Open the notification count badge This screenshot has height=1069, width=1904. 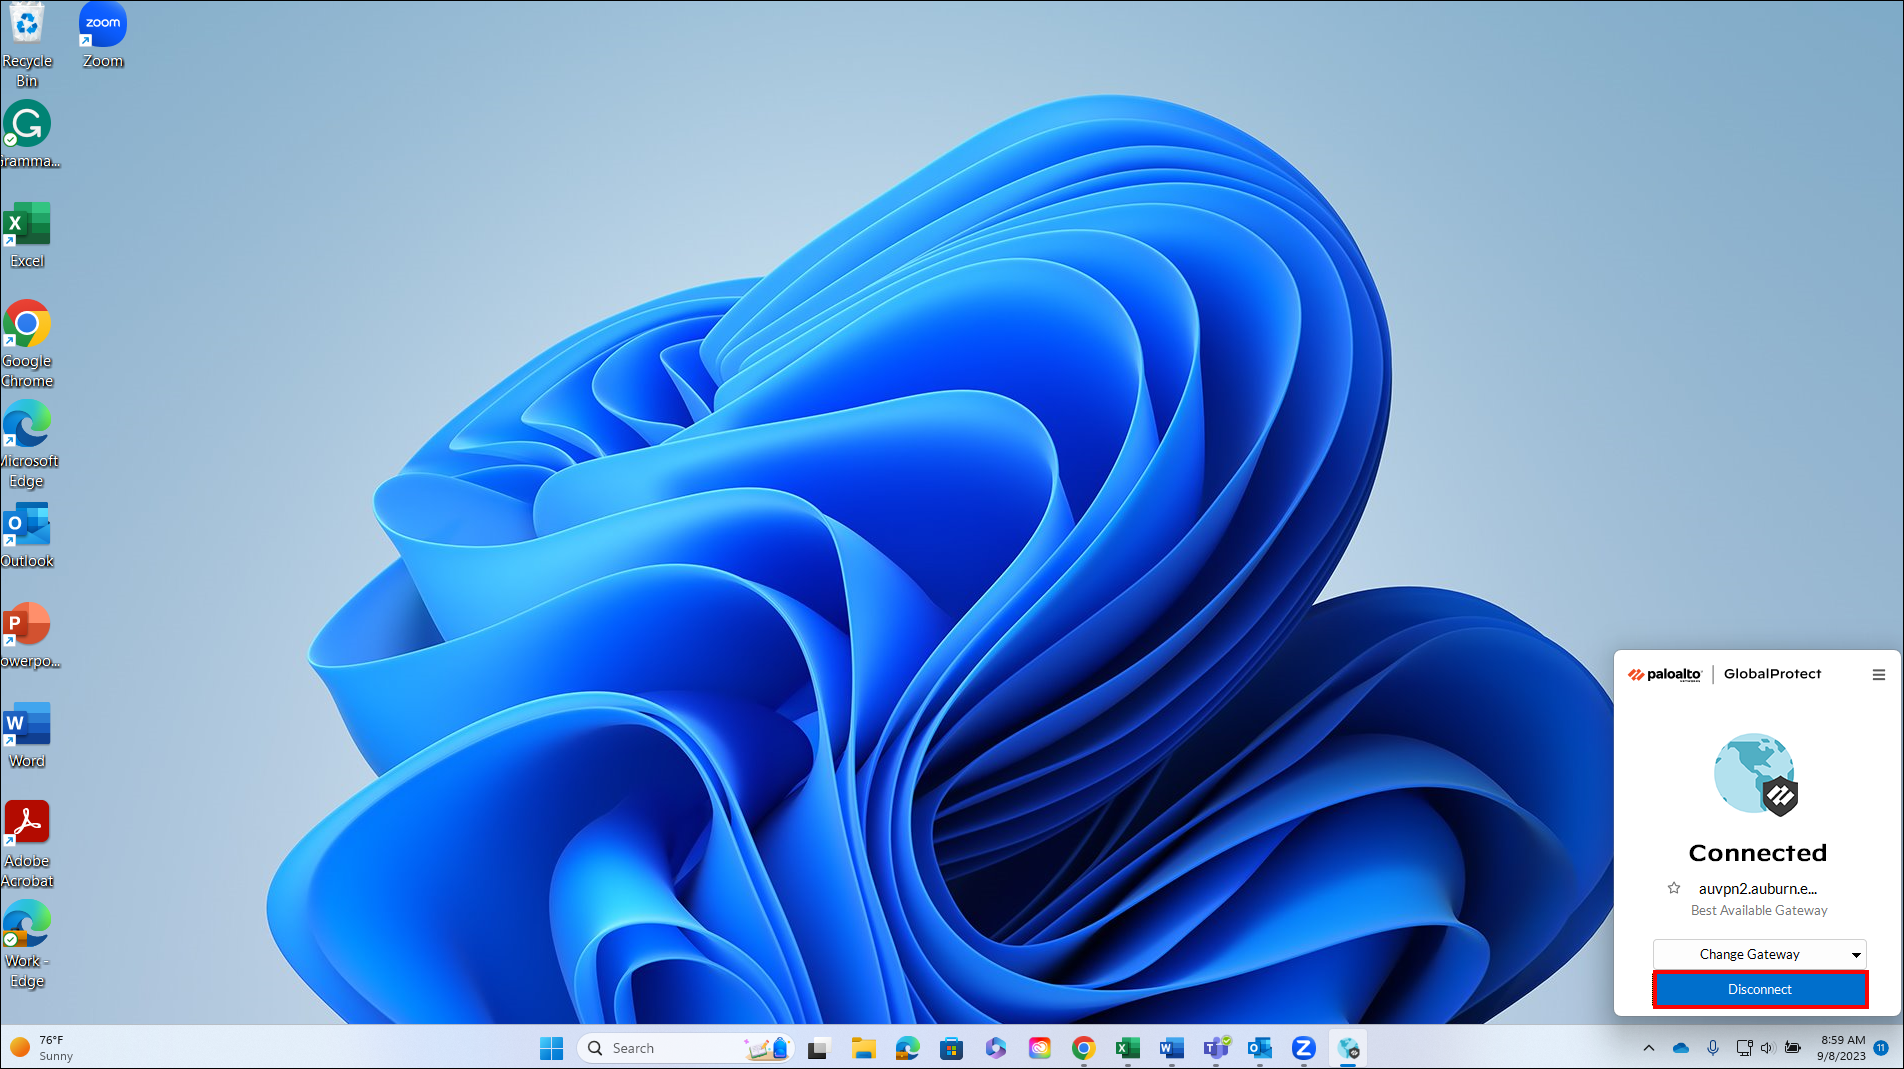coord(1881,1048)
